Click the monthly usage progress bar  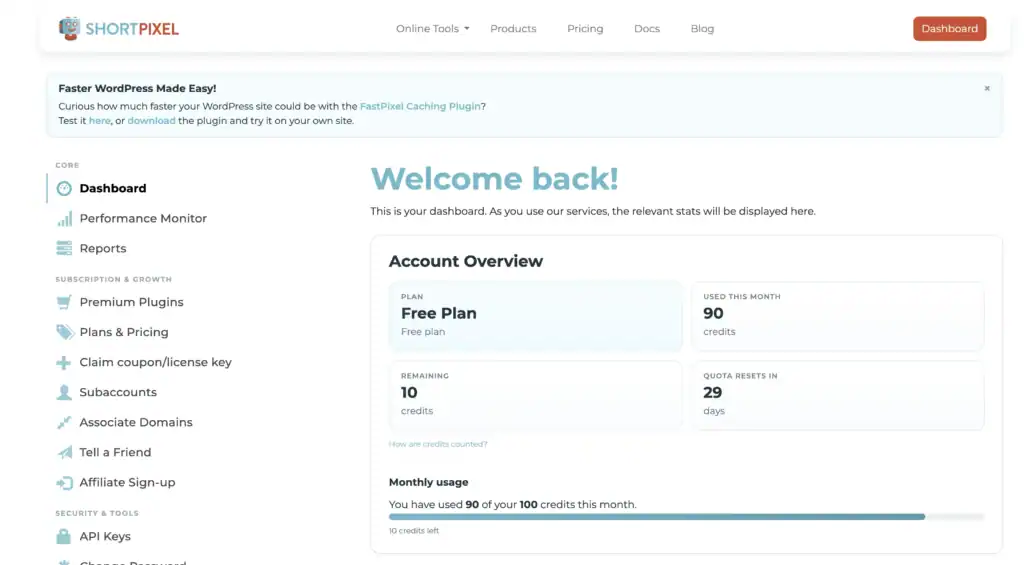[686, 517]
